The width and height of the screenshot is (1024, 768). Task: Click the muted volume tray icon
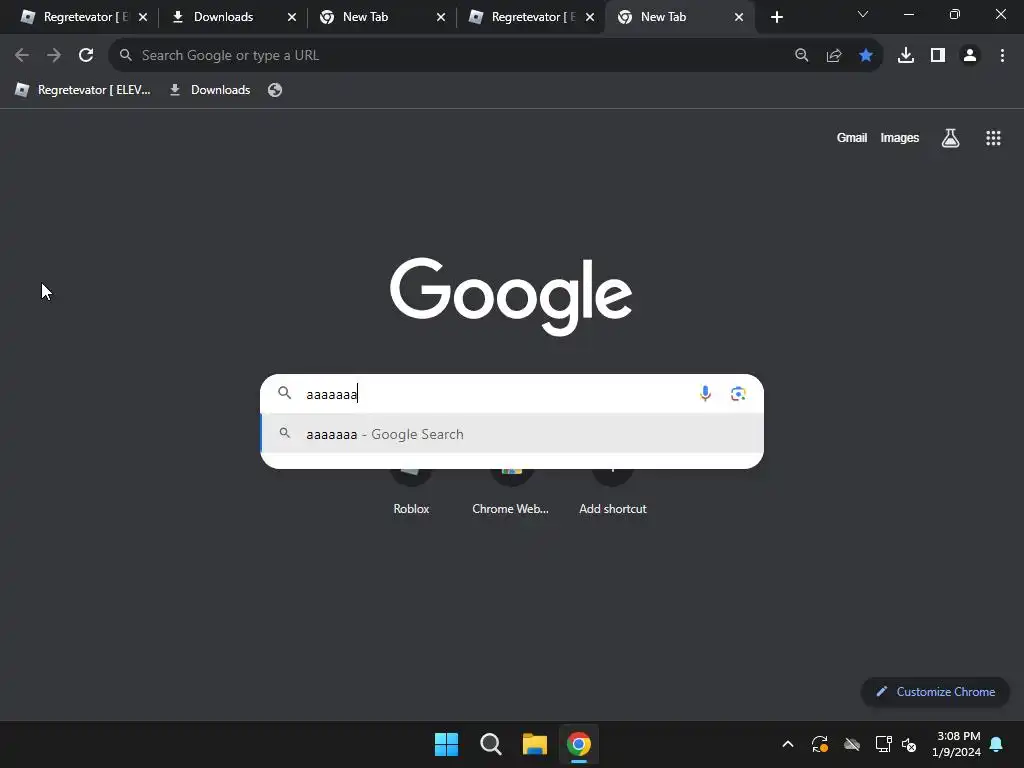(x=909, y=744)
